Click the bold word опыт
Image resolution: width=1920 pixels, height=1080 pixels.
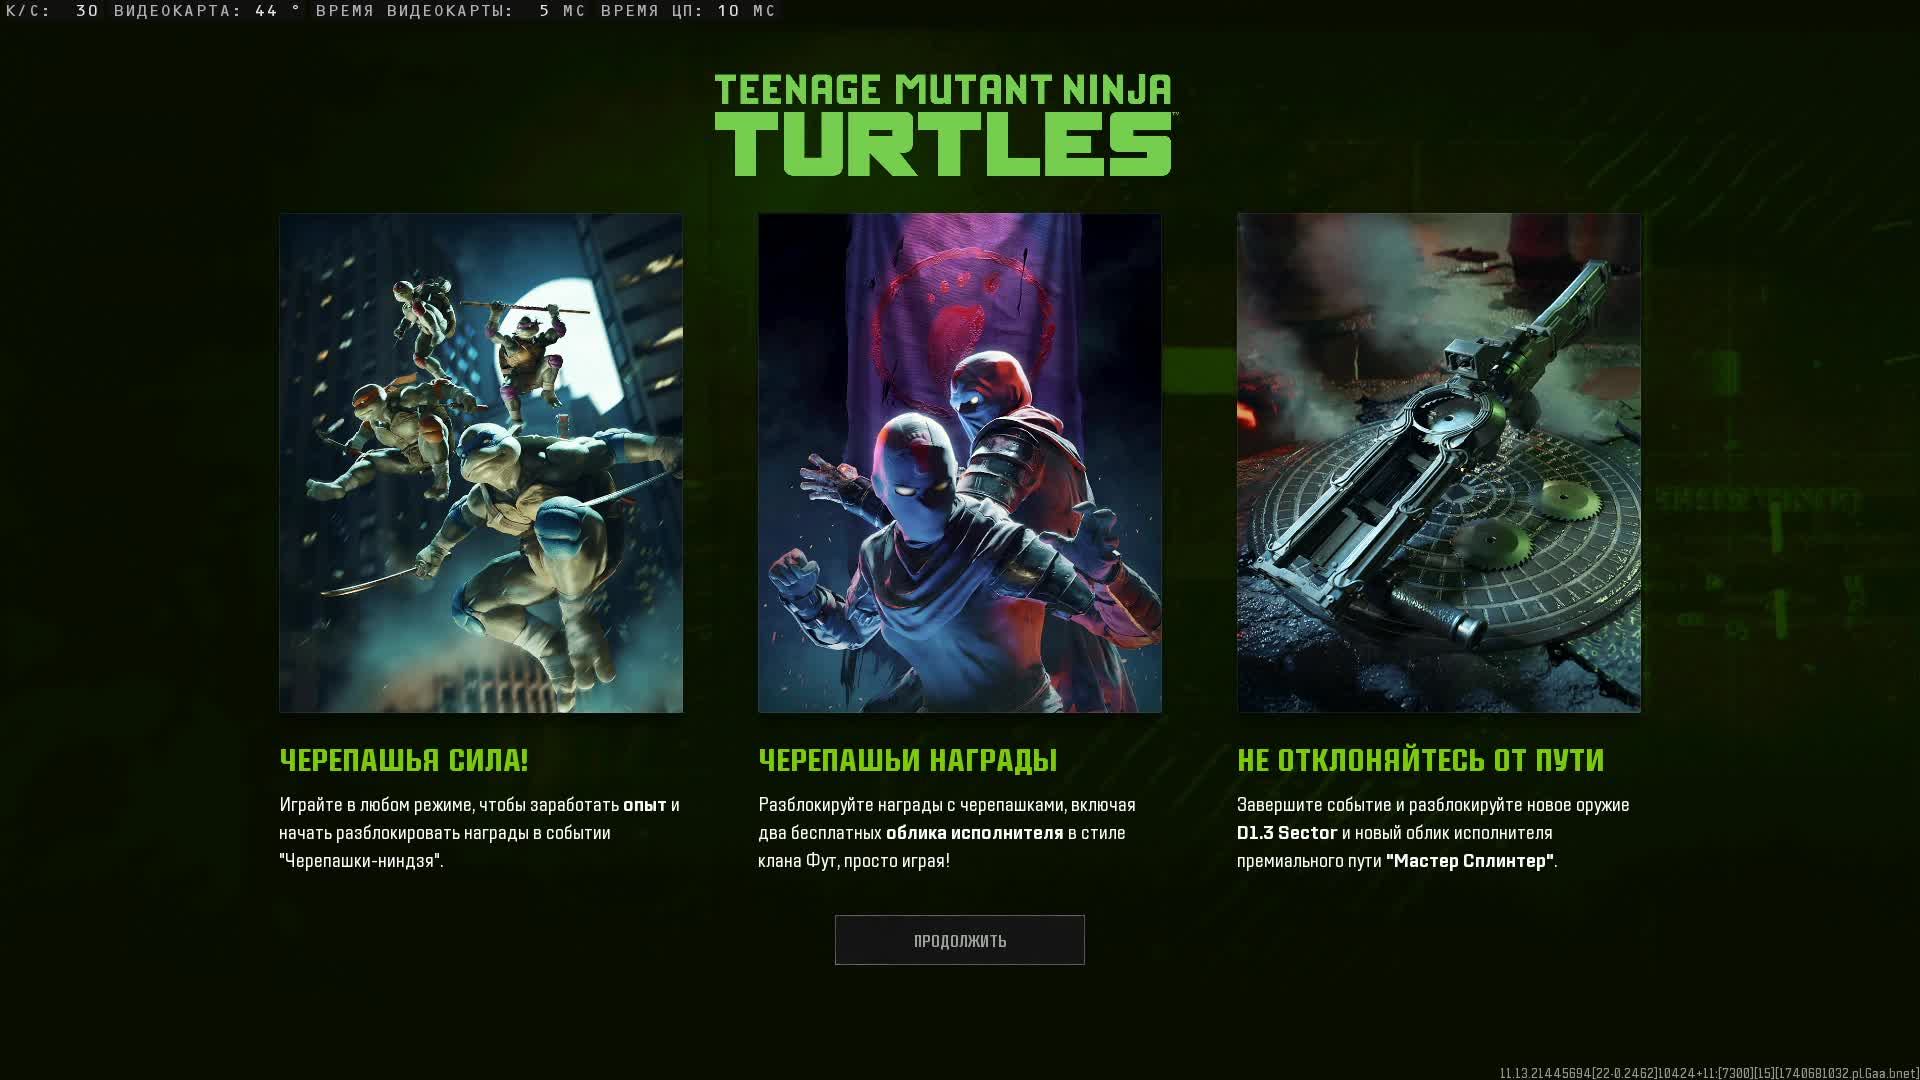pyautogui.click(x=644, y=805)
